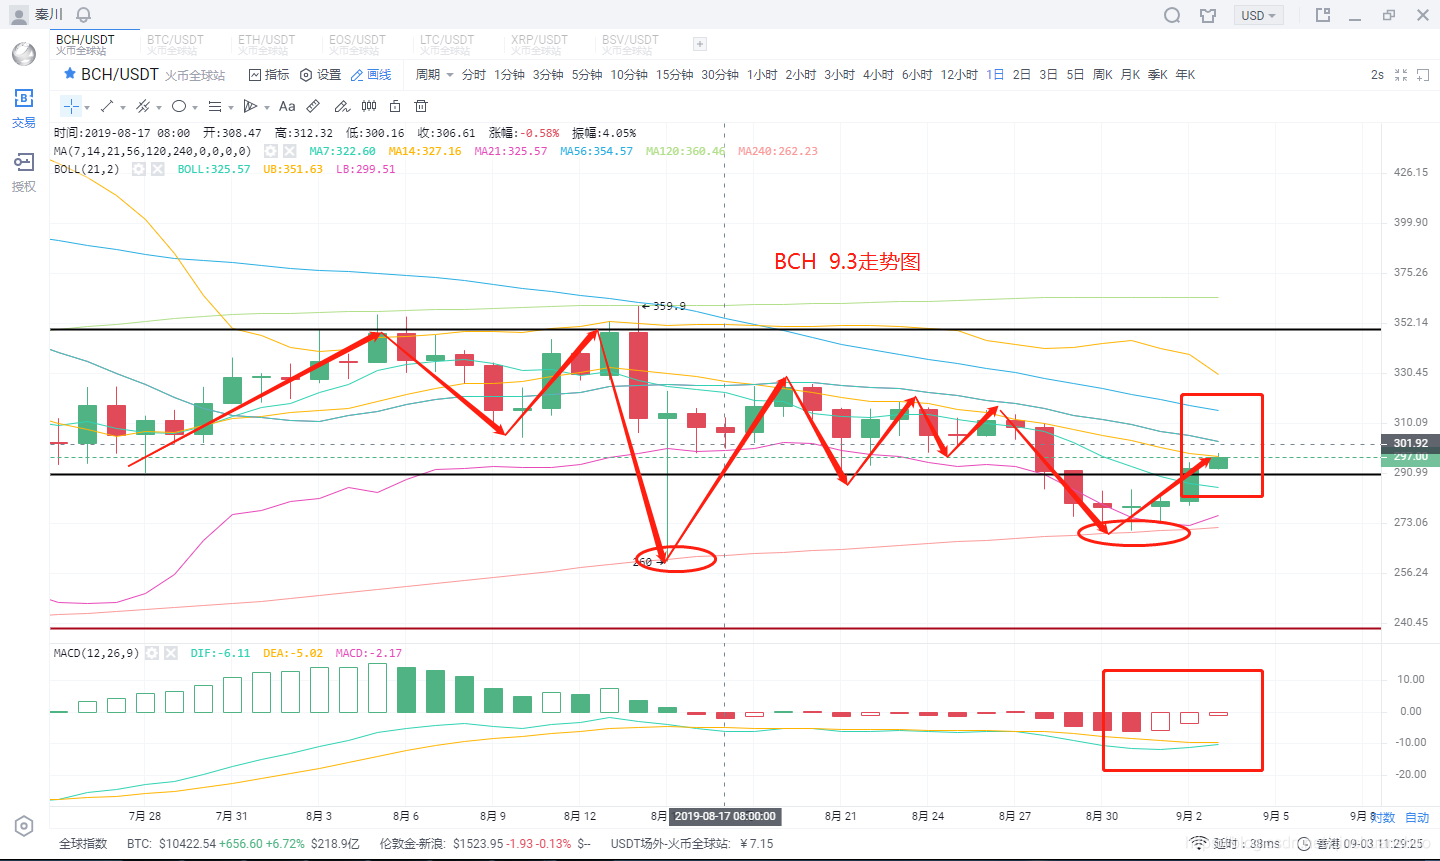1440x861 pixels.
Task: Click the user avatar icon
Action: (19, 15)
